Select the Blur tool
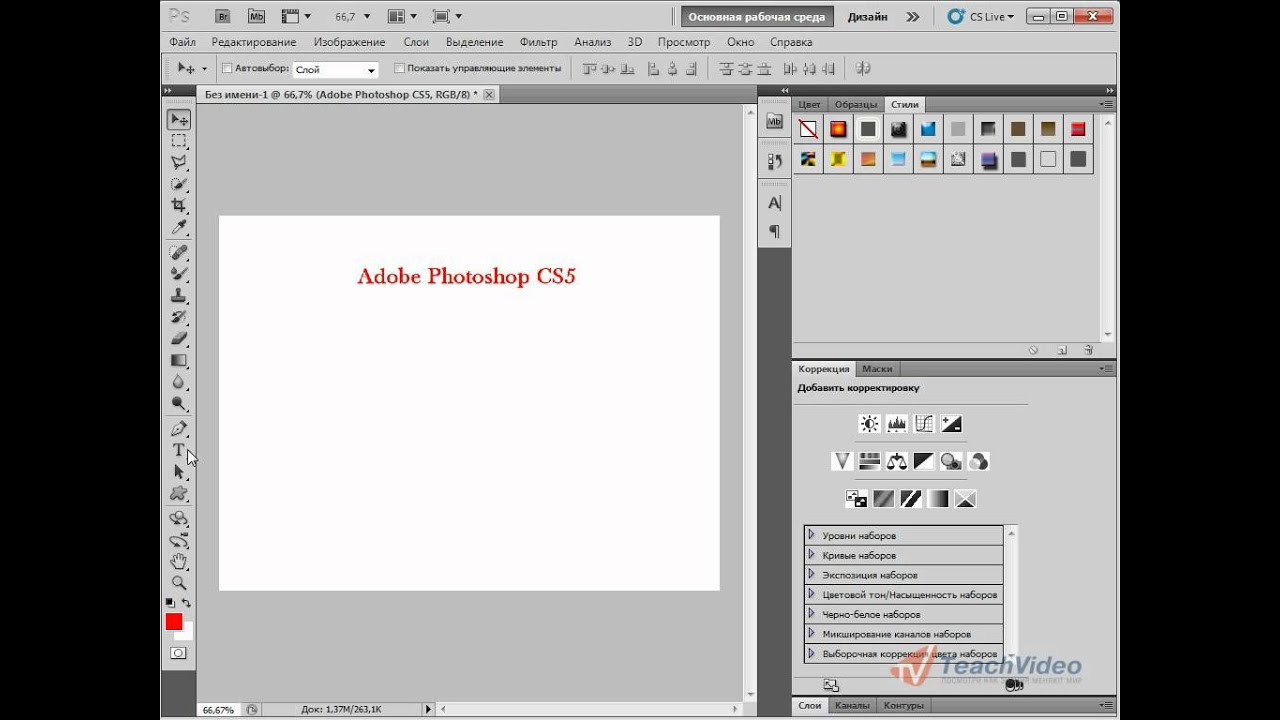Screen dimensions: 1280x720 (179, 382)
